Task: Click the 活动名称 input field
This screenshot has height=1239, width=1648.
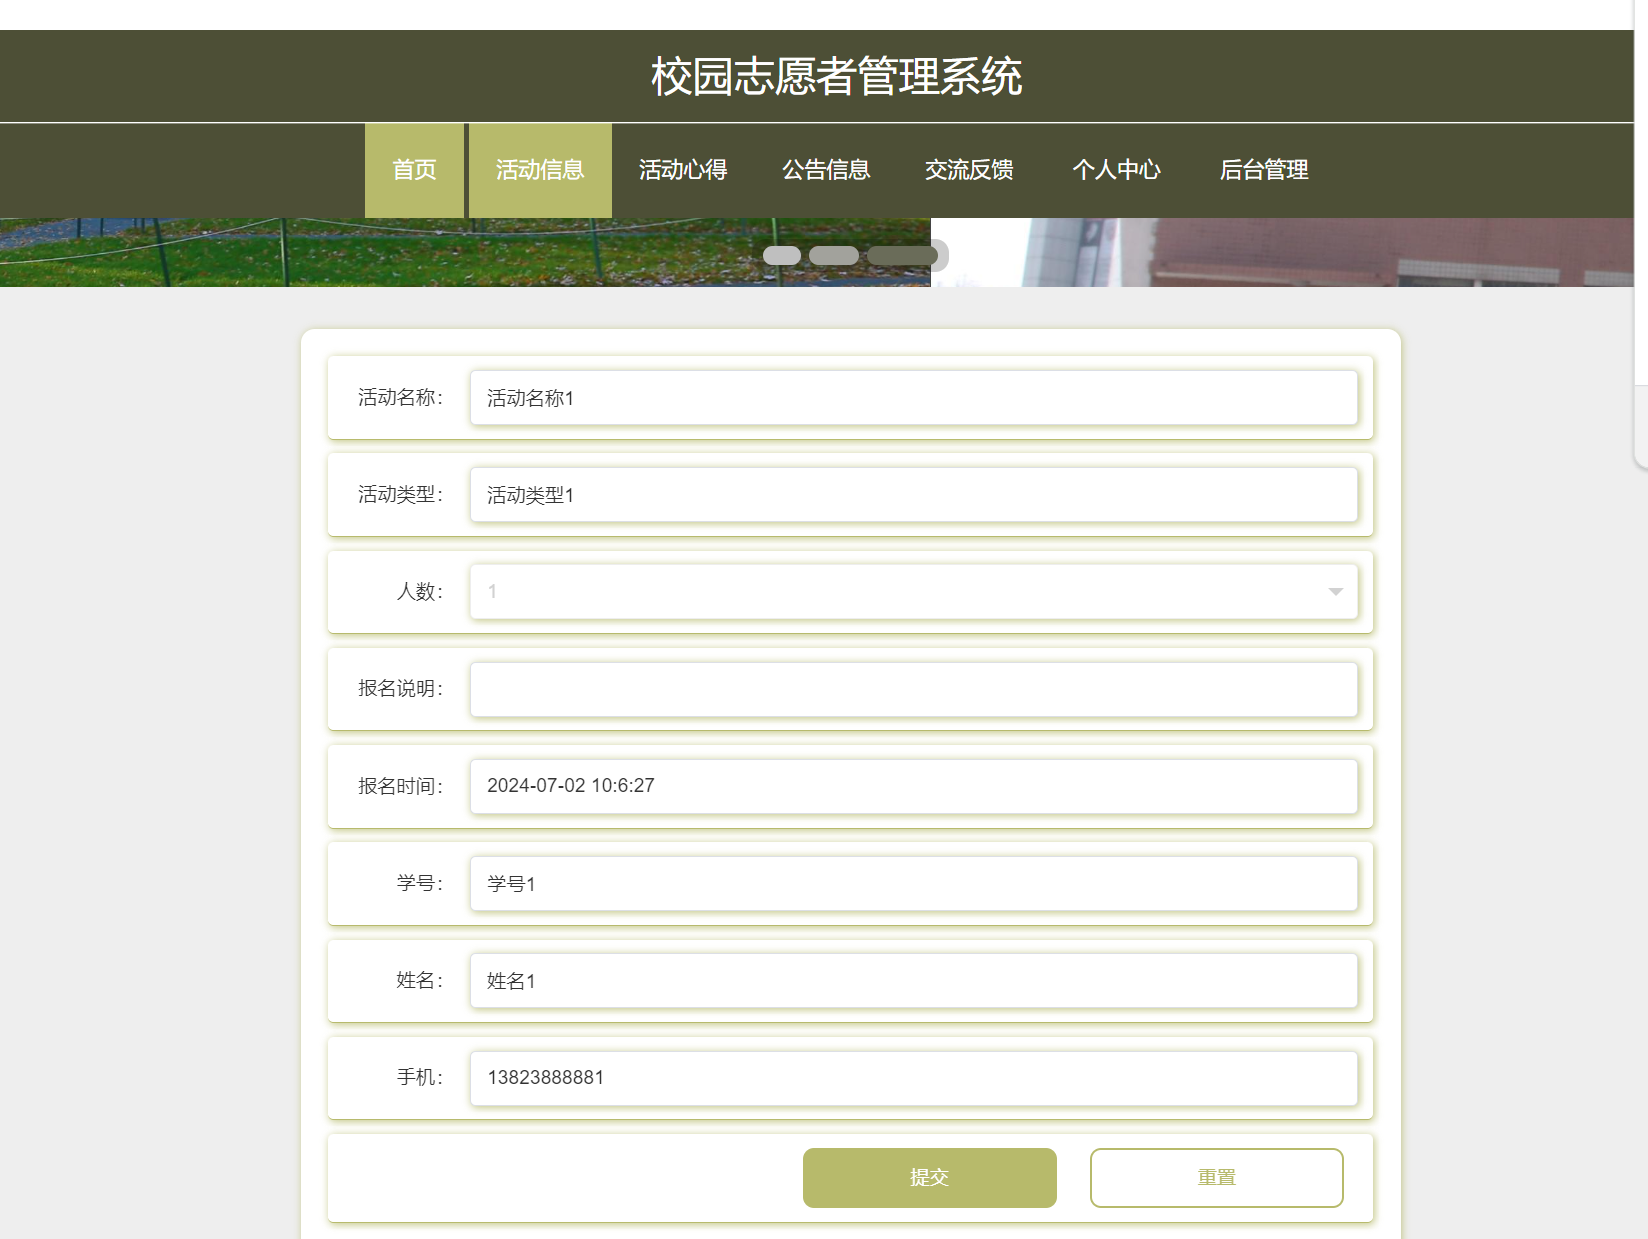Action: [x=913, y=397]
